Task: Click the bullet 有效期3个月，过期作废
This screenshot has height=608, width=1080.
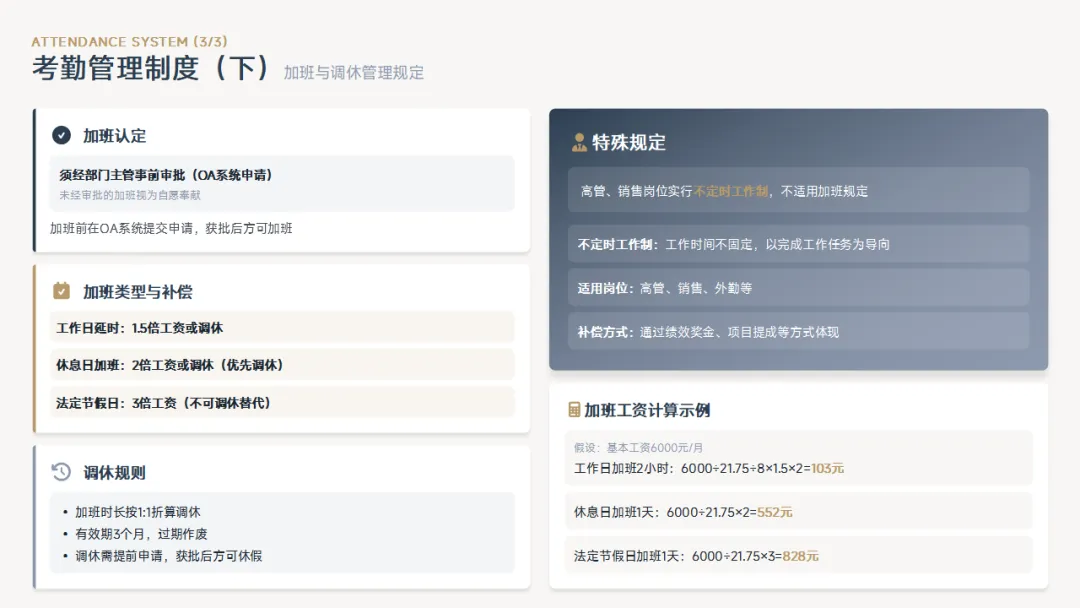Action: coord(141,534)
